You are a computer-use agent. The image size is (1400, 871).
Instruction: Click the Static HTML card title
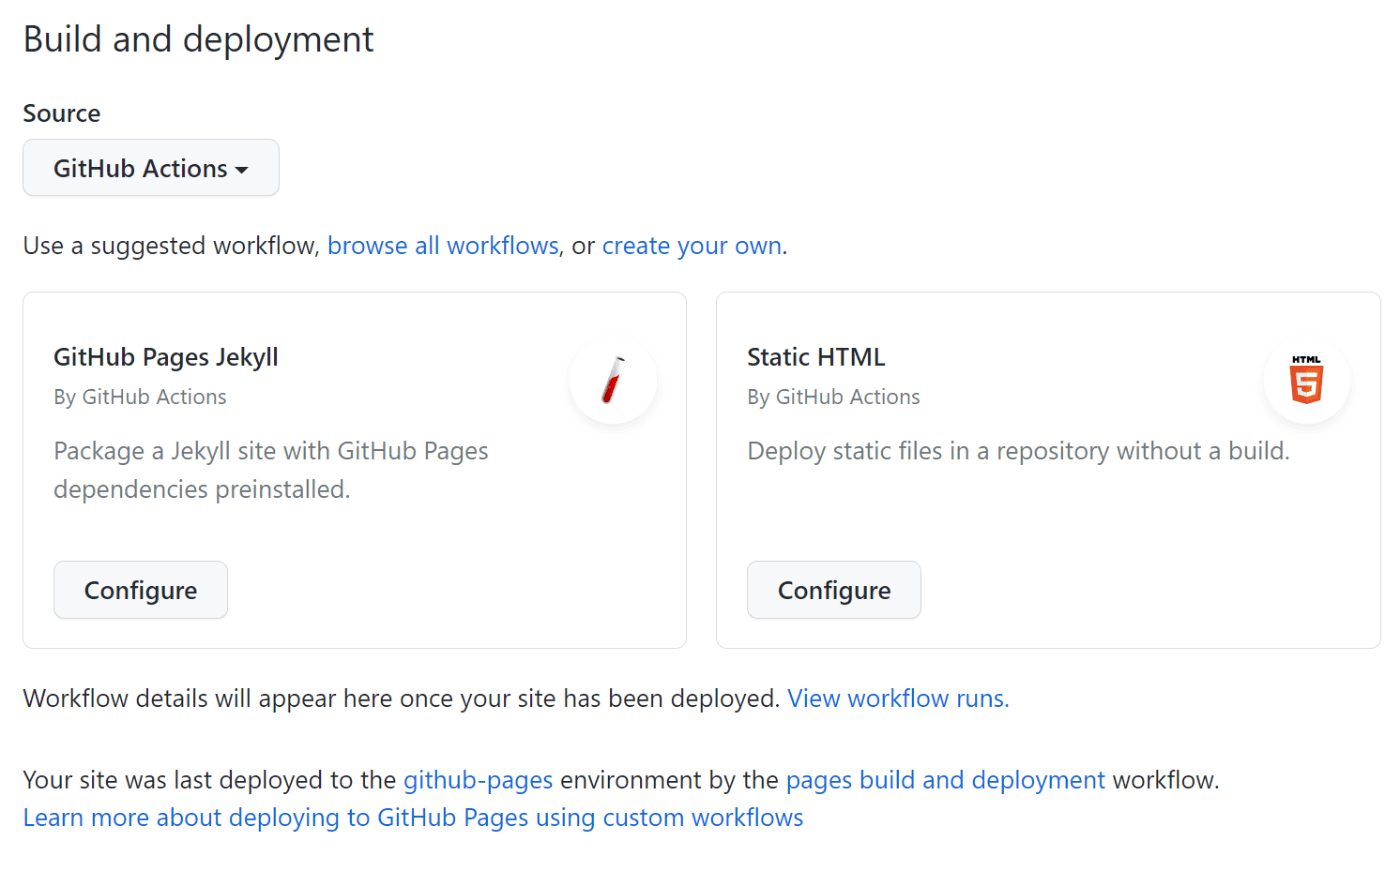(816, 357)
